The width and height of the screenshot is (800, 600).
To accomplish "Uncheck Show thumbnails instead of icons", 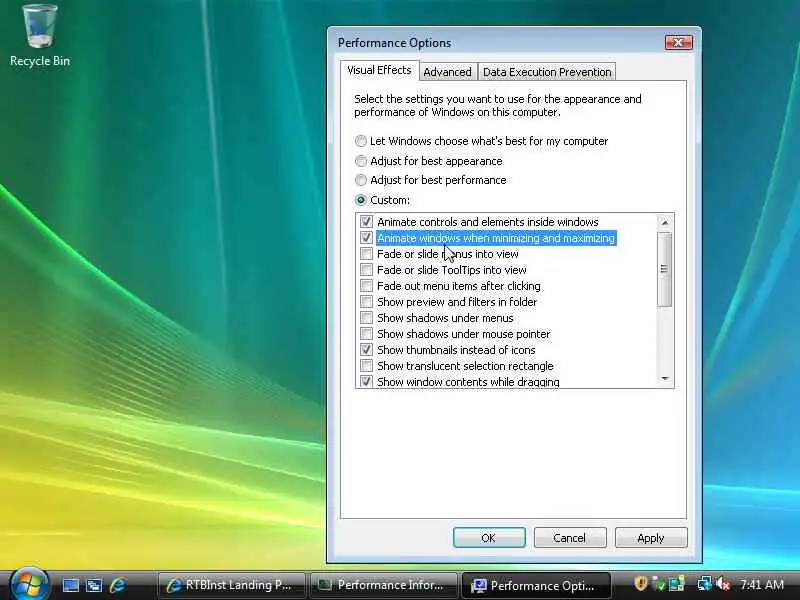I will point(366,349).
